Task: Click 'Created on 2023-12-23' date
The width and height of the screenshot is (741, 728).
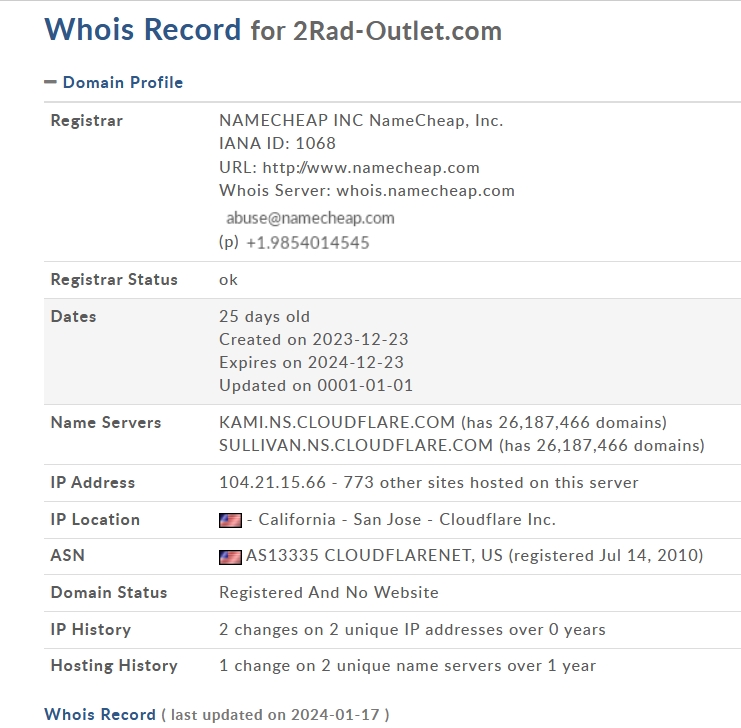Action: 314,339
